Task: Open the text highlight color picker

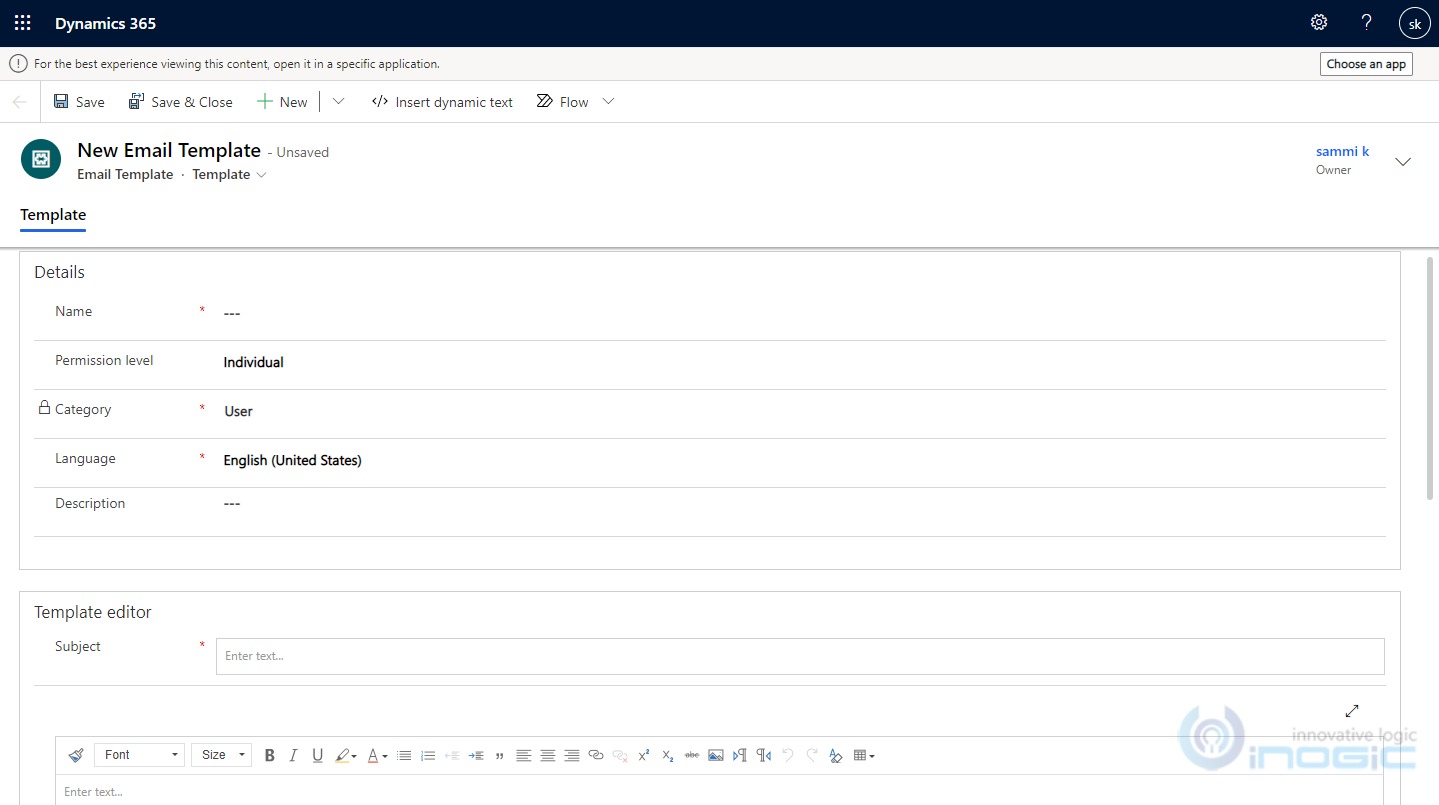Action: click(346, 755)
